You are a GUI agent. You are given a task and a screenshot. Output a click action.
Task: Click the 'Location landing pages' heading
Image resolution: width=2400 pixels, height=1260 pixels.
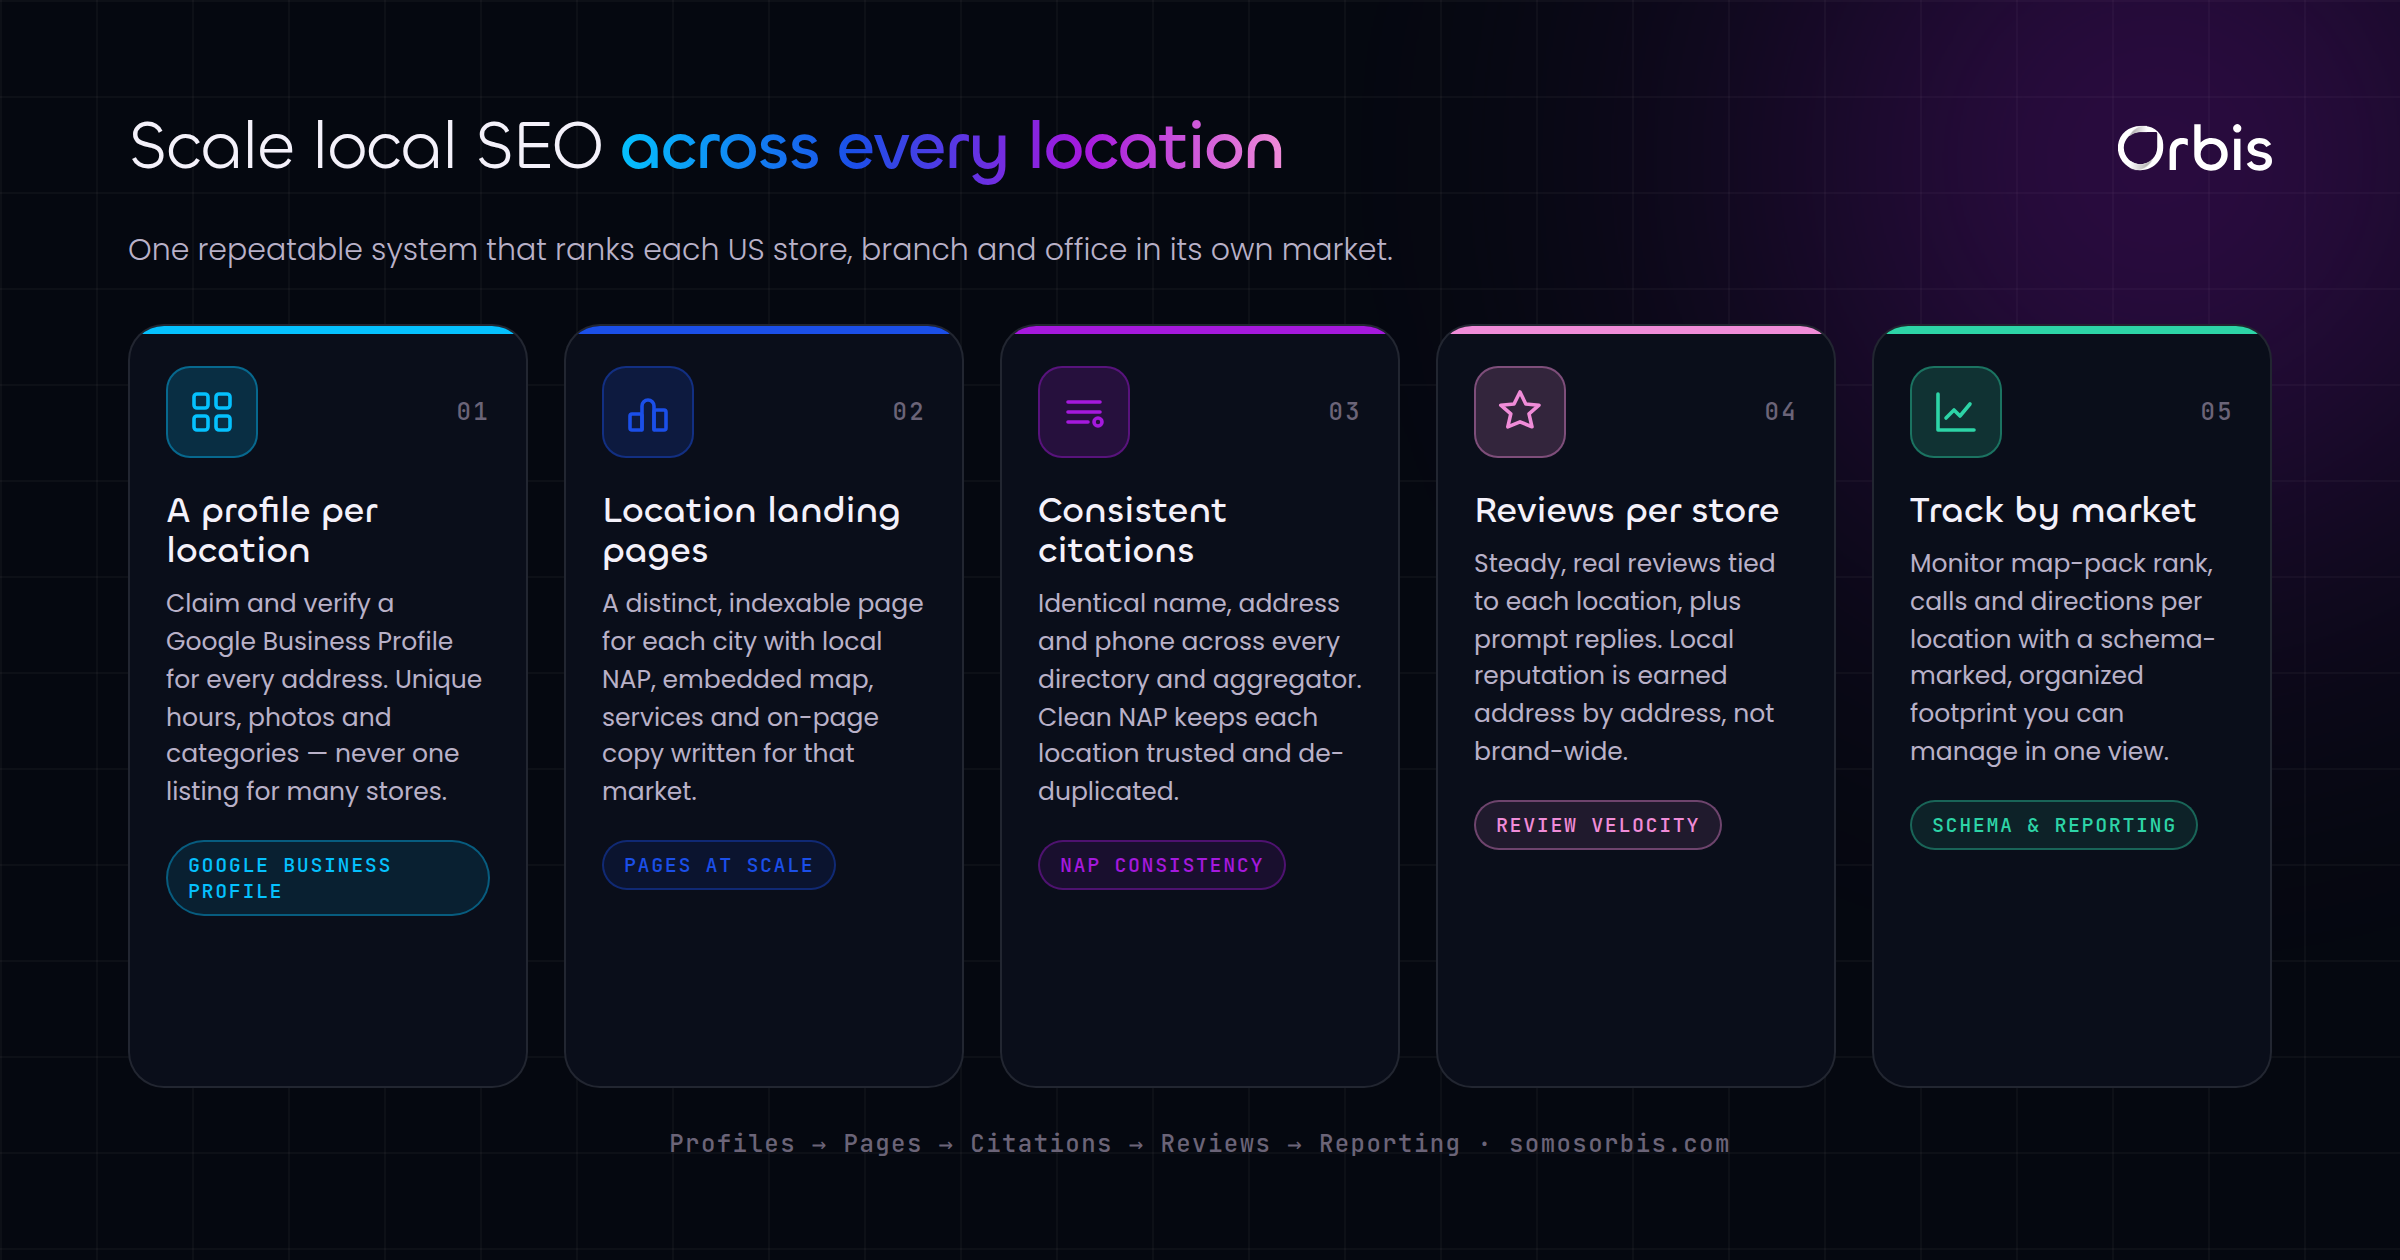(x=751, y=530)
